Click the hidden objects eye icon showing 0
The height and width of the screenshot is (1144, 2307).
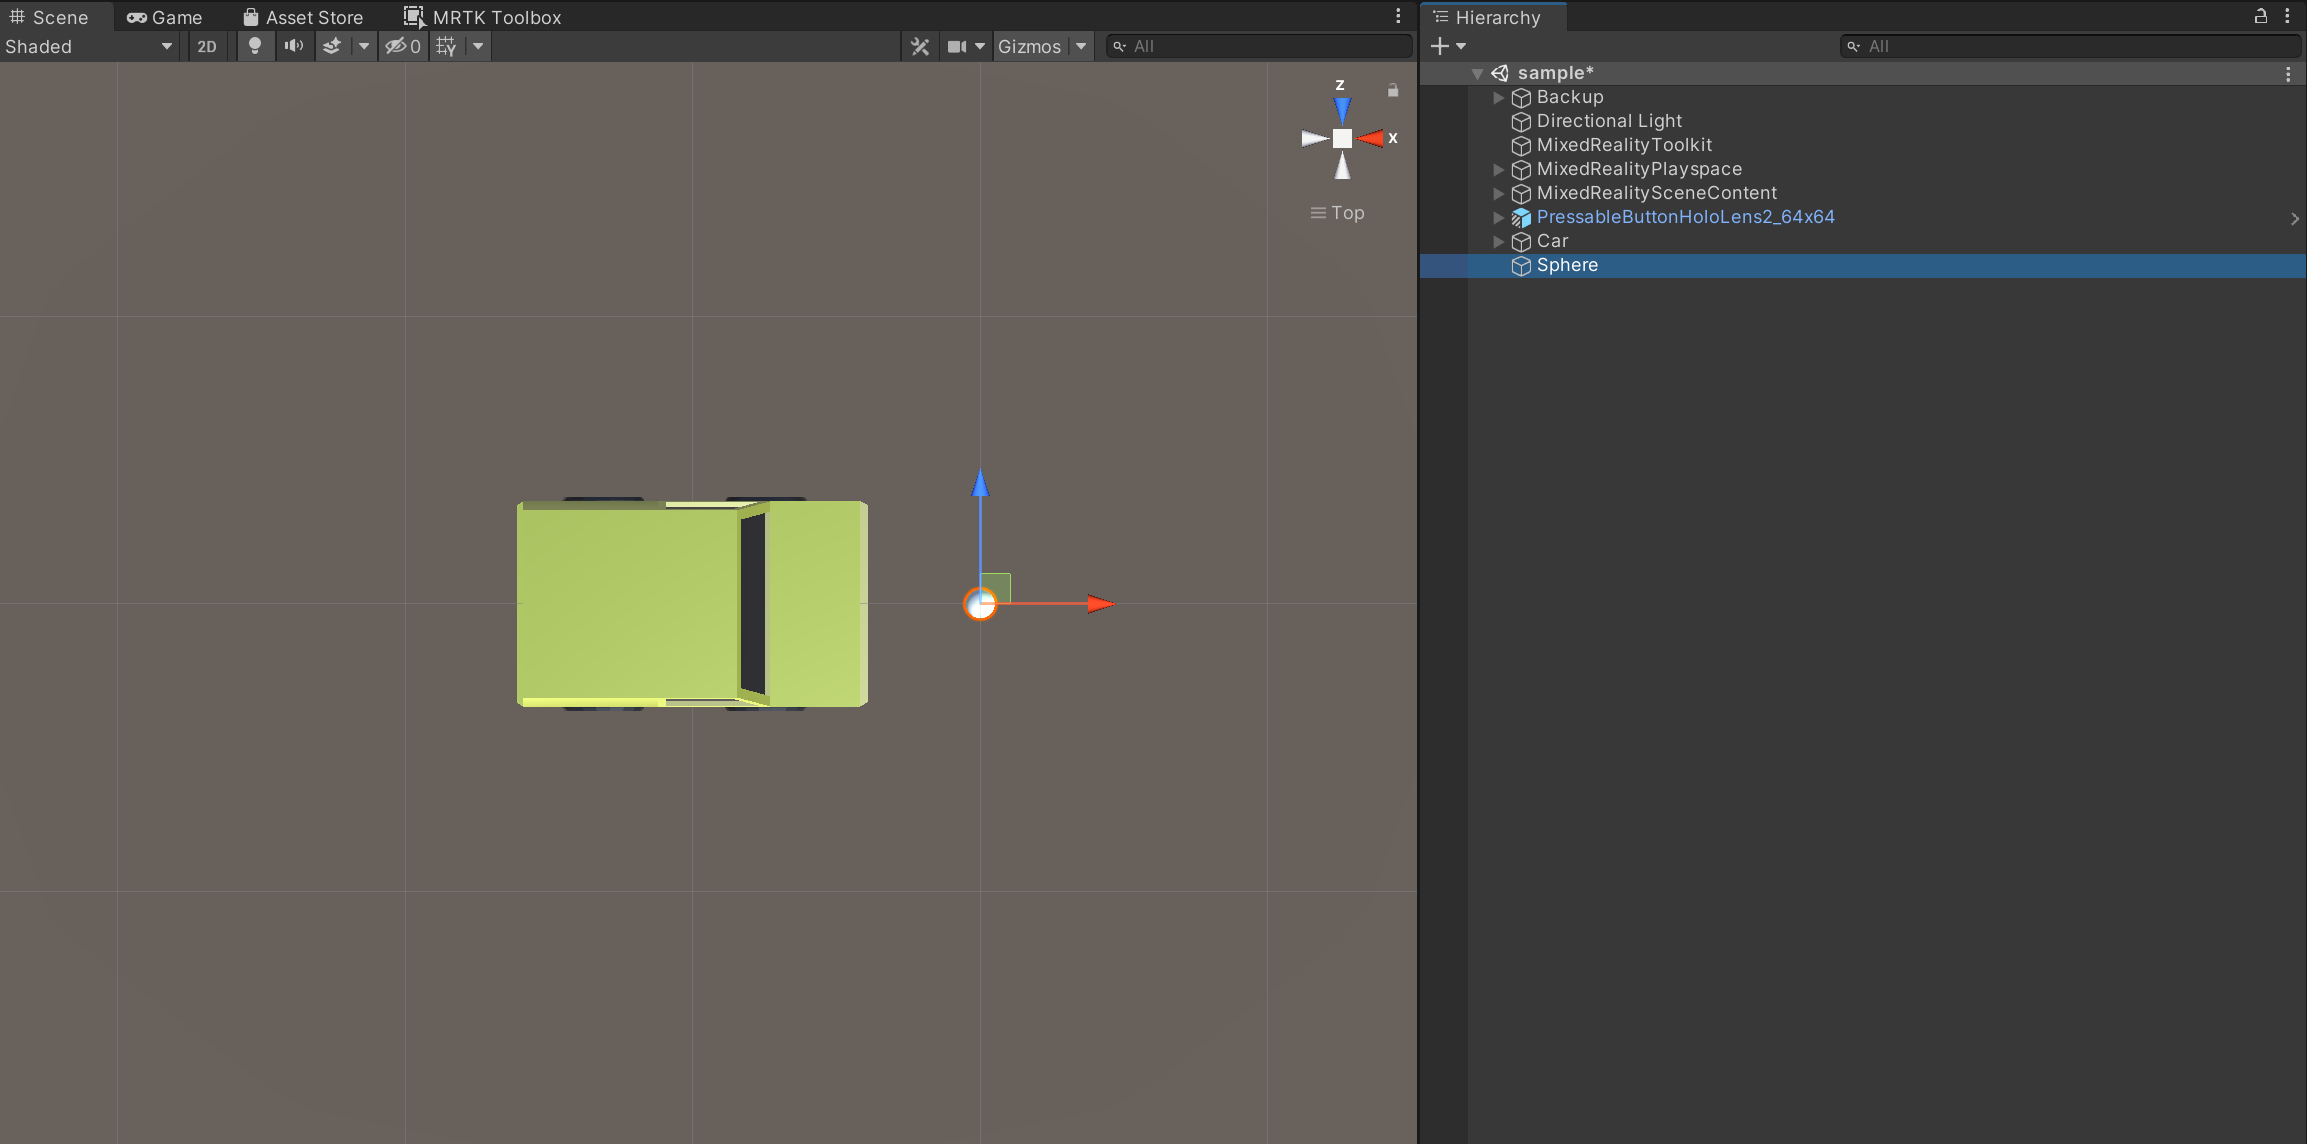coord(403,46)
